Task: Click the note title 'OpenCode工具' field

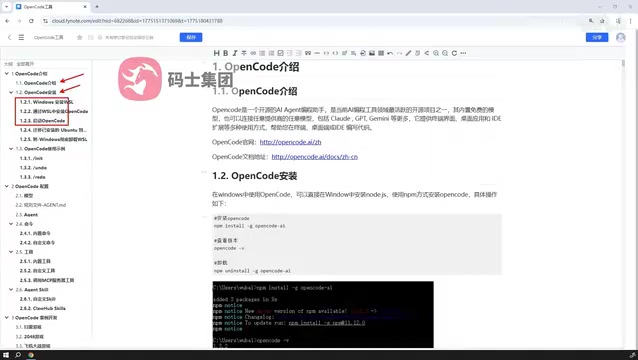Action: [x=48, y=37]
